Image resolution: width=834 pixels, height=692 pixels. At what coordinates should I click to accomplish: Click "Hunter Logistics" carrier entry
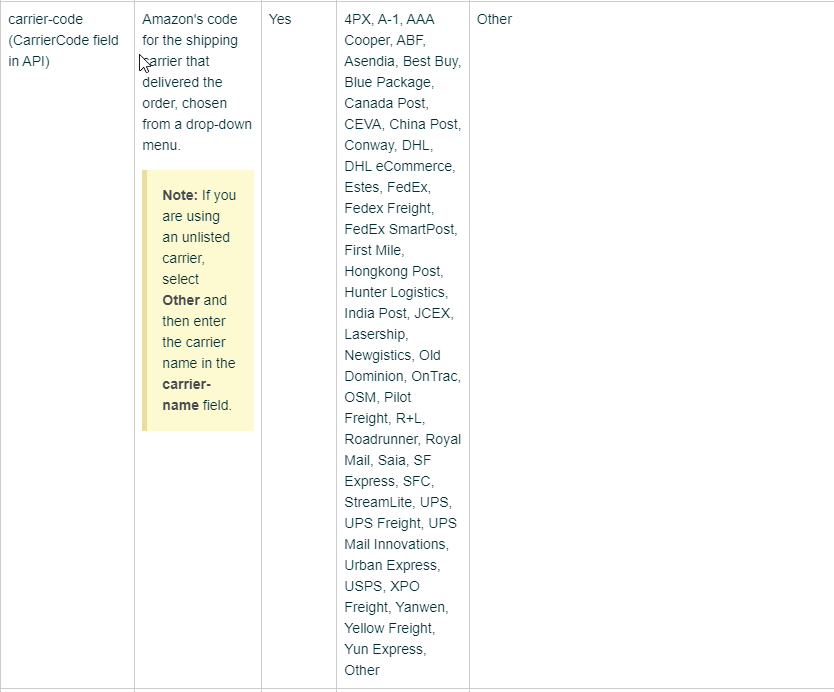395,292
